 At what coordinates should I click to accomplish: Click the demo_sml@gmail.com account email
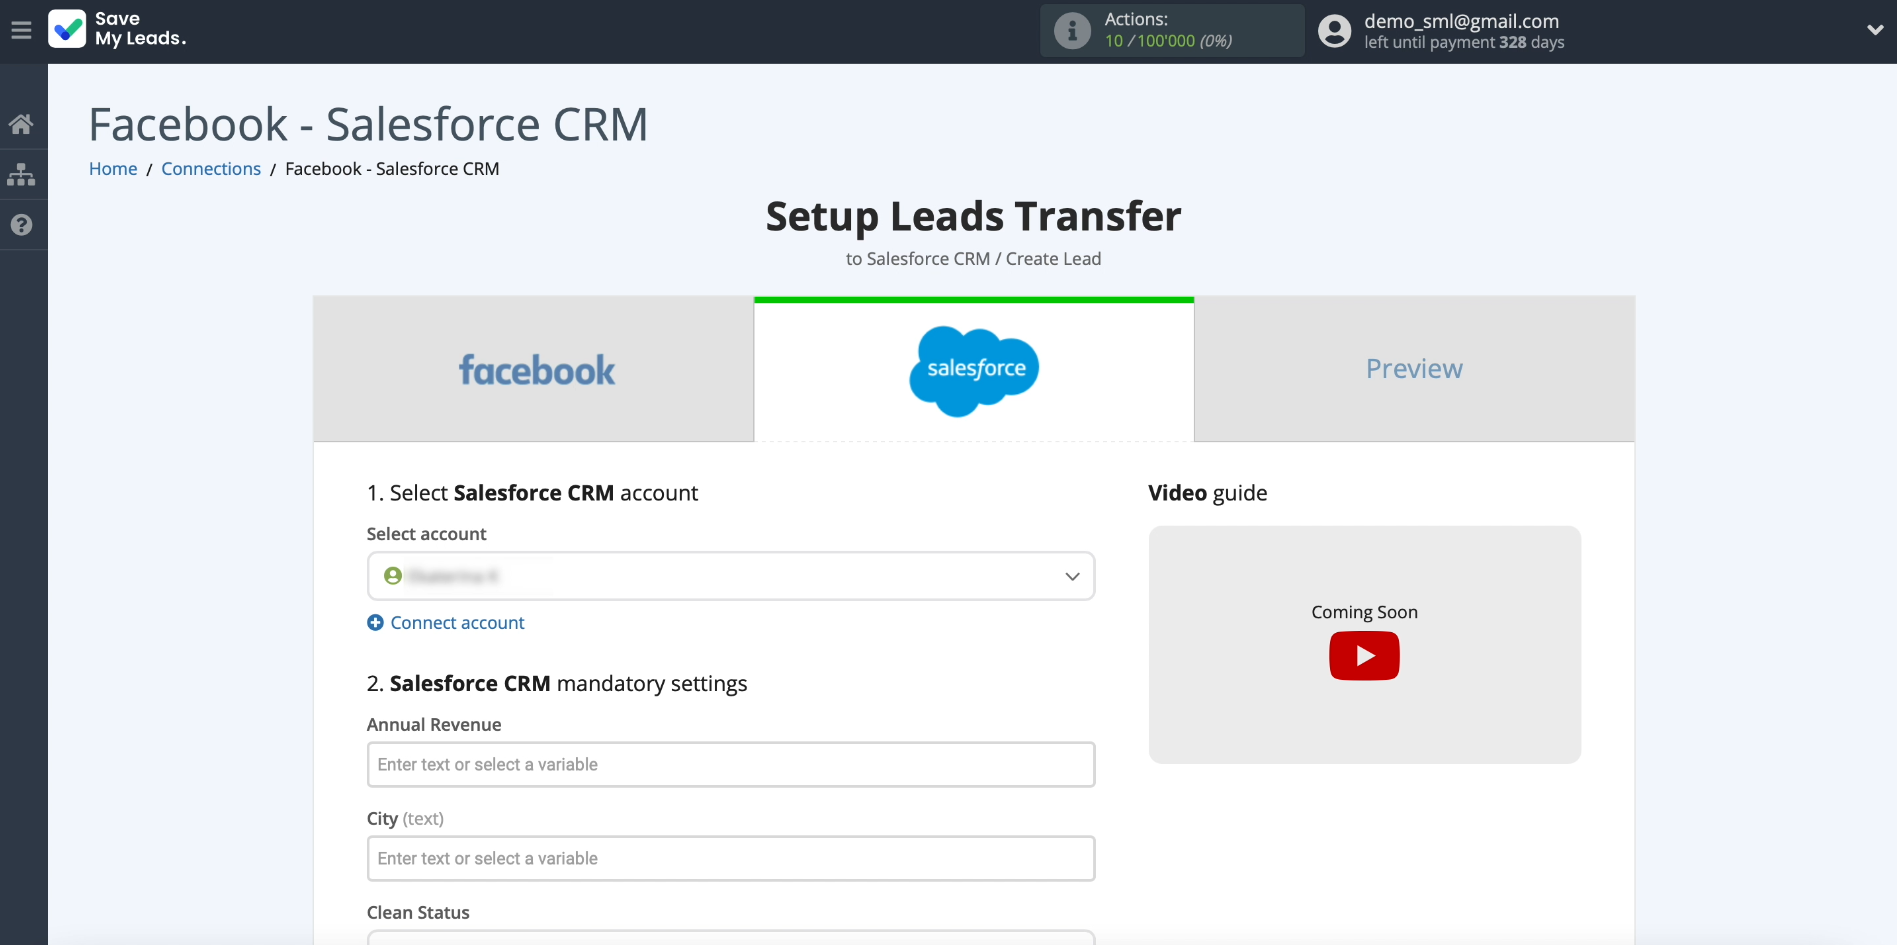1461,21
